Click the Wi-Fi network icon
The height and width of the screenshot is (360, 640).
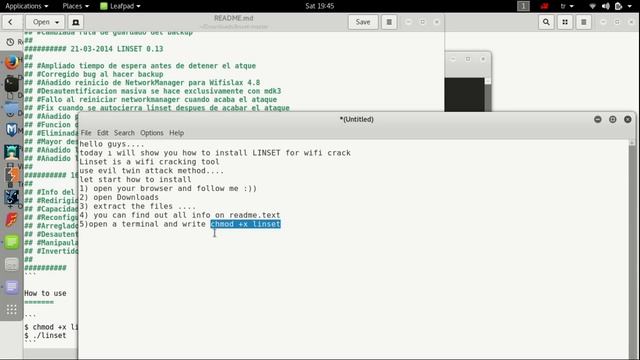click(x=592, y=6)
